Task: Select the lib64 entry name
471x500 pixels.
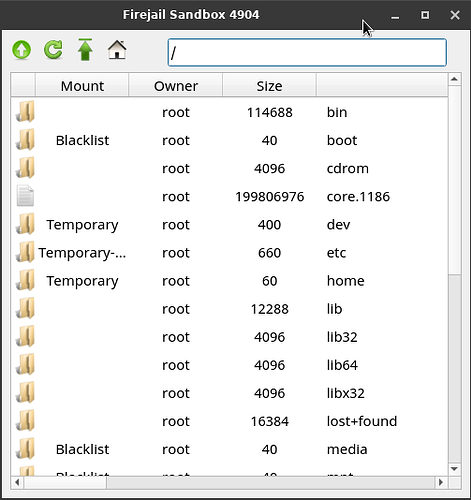Action: click(x=342, y=365)
